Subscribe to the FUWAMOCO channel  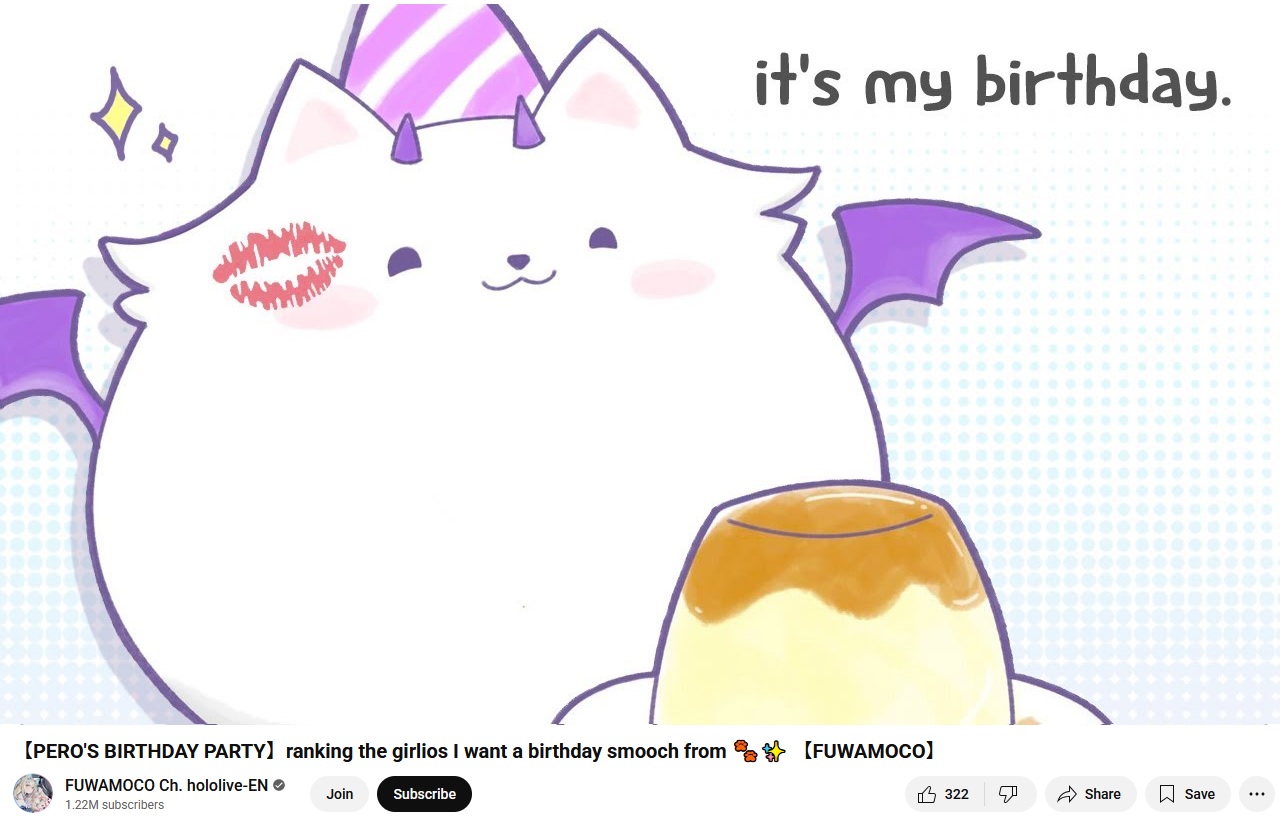click(424, 794)
